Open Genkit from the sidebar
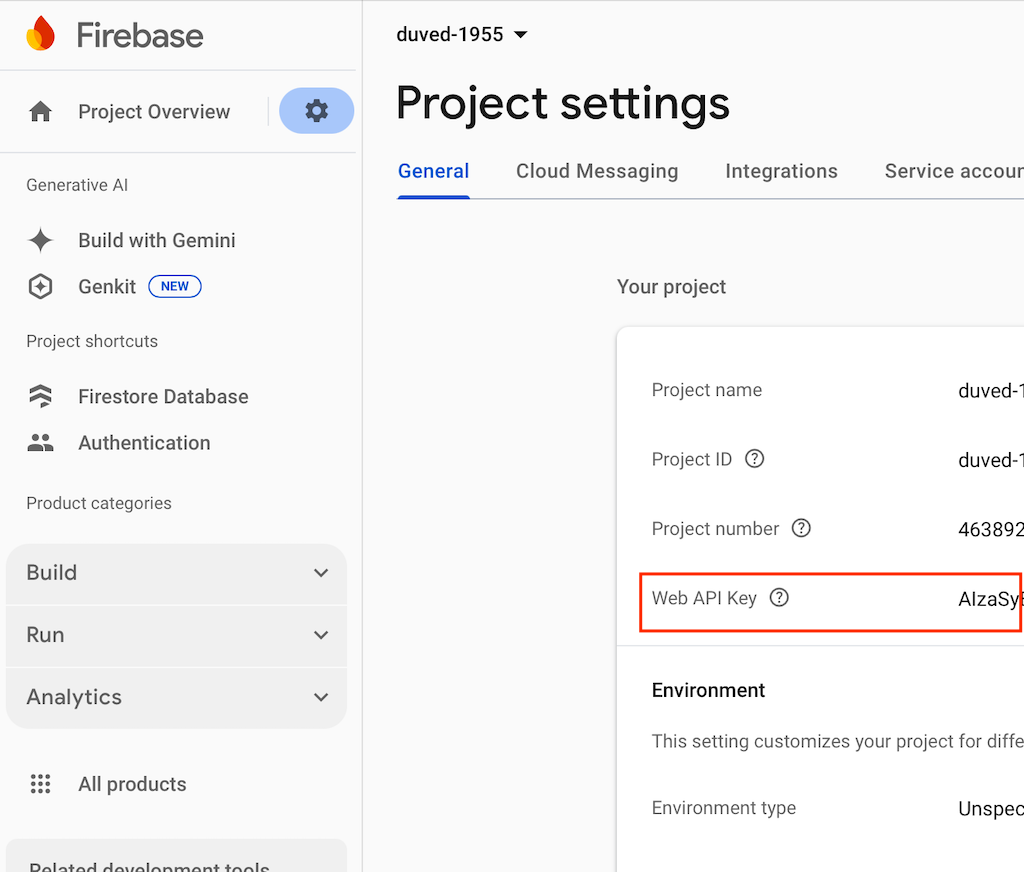This screenshot has height=872, width=1024. [x=107, y=287]
